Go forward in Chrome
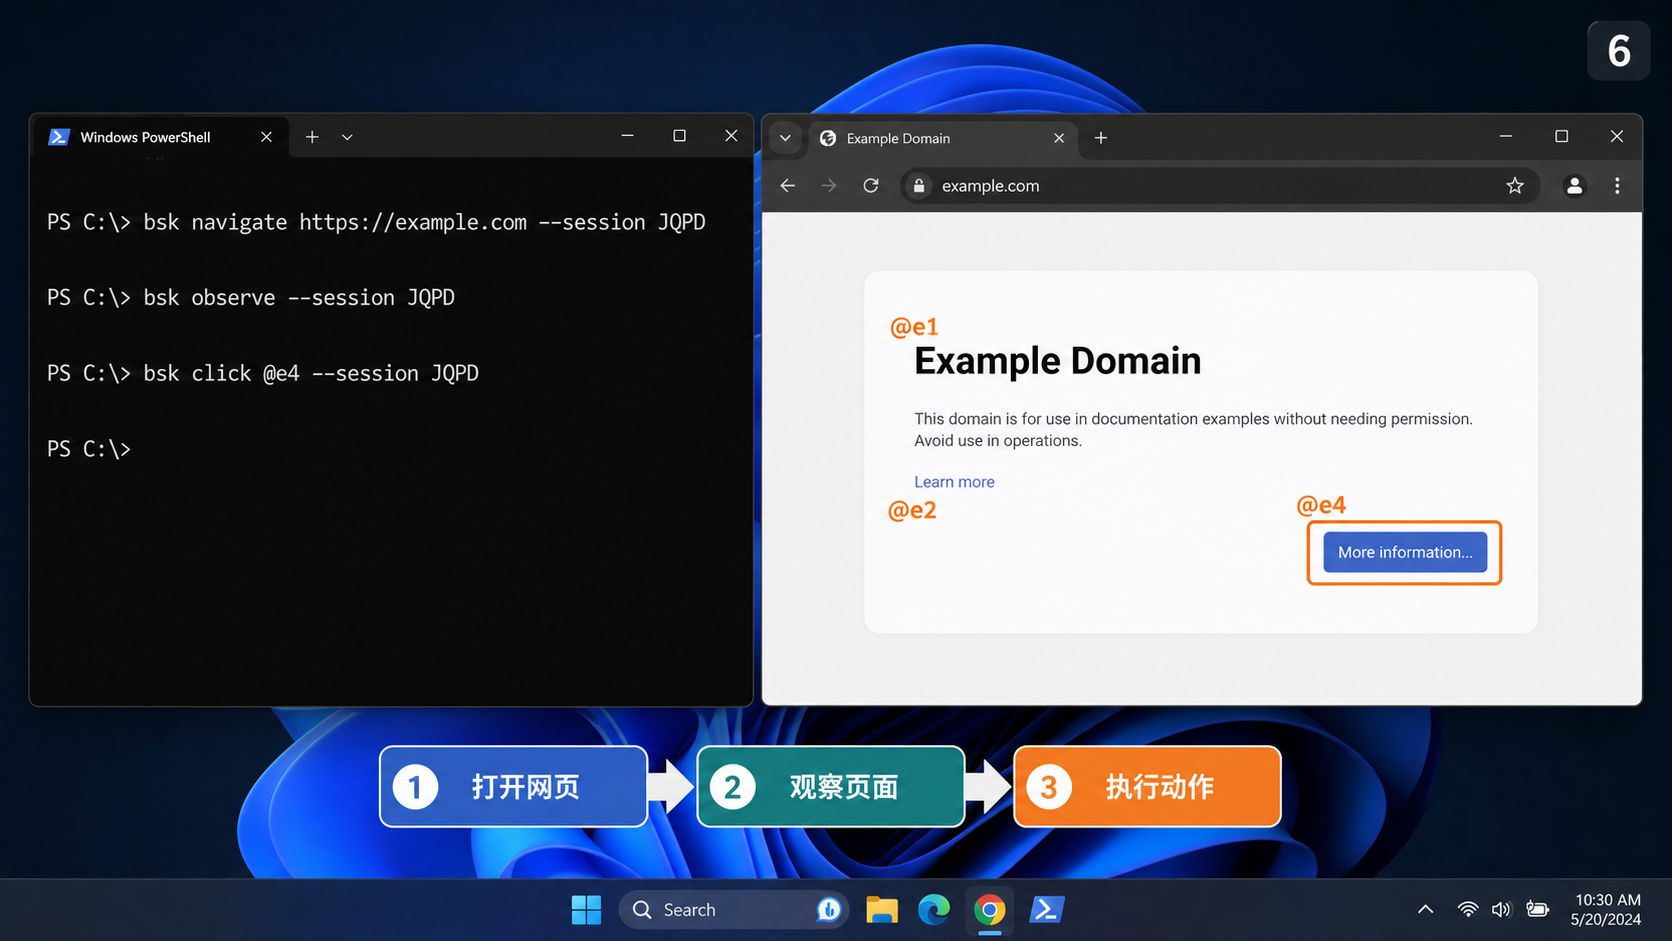This screenshot has height=941, width=1672. [x=829, y=186]
